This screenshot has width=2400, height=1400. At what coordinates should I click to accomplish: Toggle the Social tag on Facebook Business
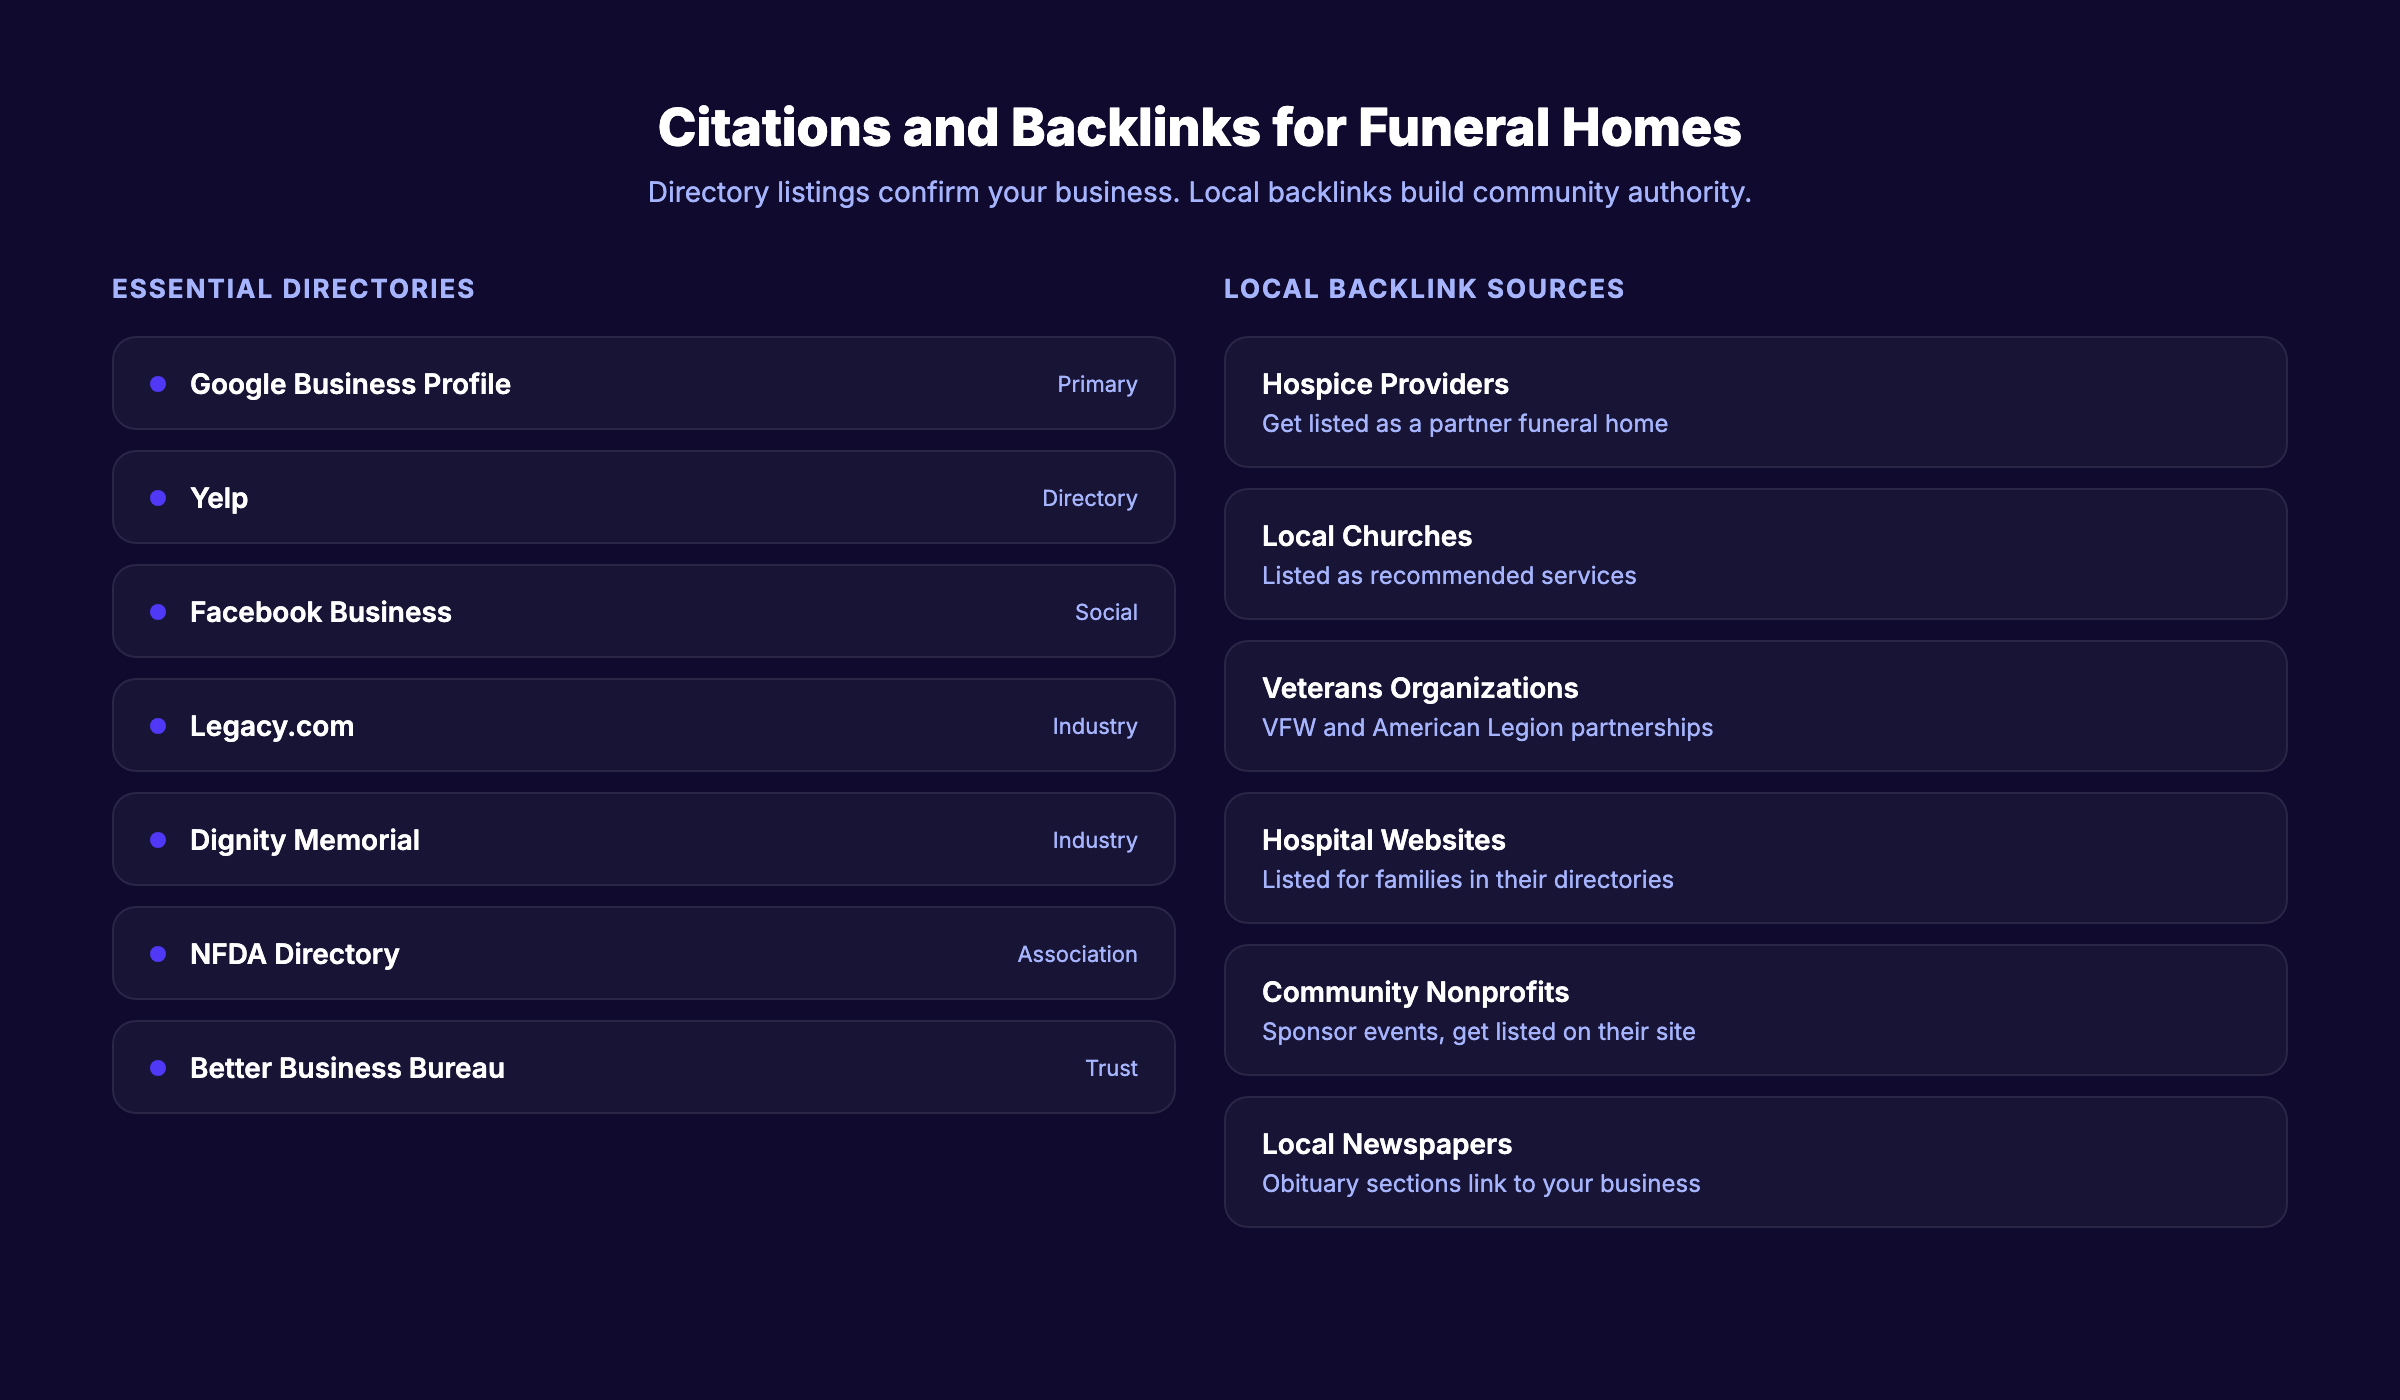(x=1106, y=611)
